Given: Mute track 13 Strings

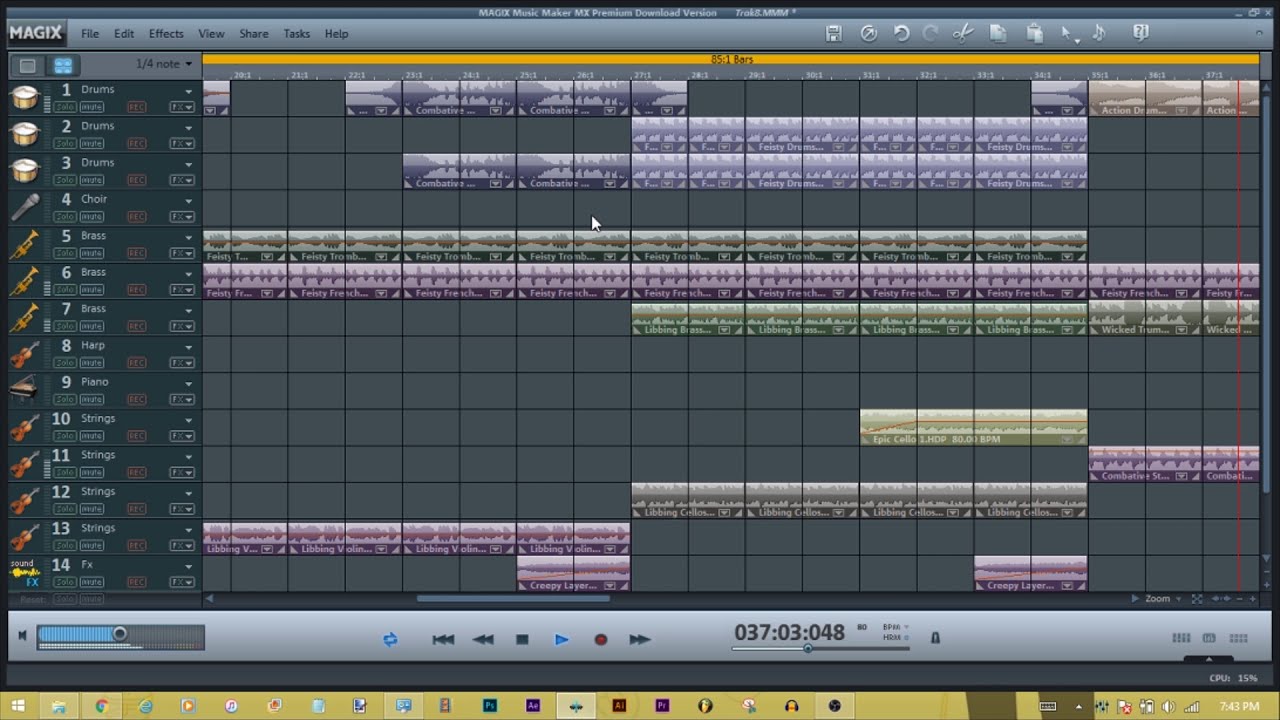Looking at the screenshot, I should 92,545.
